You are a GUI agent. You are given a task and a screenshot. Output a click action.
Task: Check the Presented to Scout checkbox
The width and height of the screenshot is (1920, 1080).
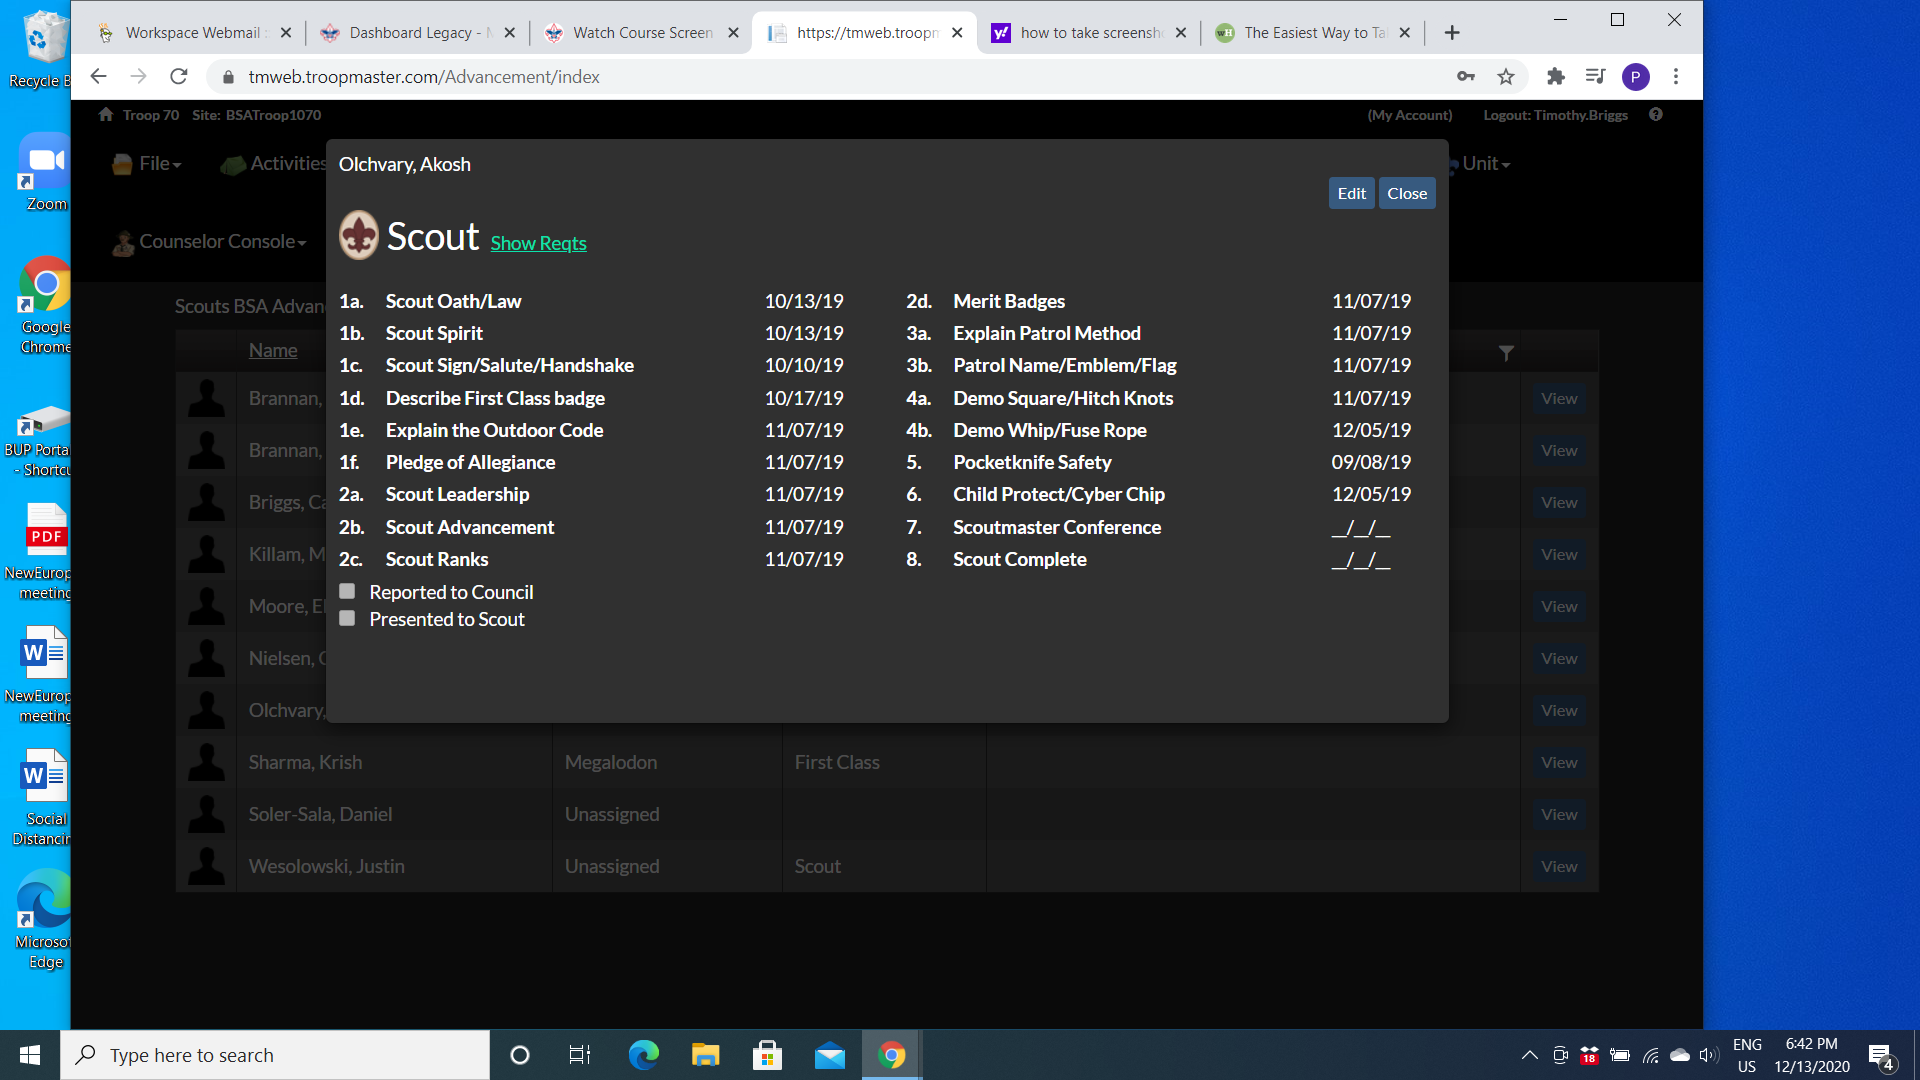click(347, 619)
